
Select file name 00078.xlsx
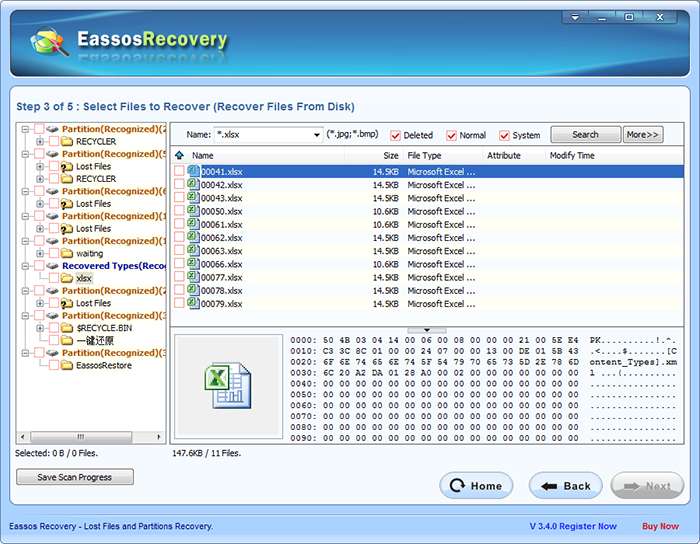221,291
